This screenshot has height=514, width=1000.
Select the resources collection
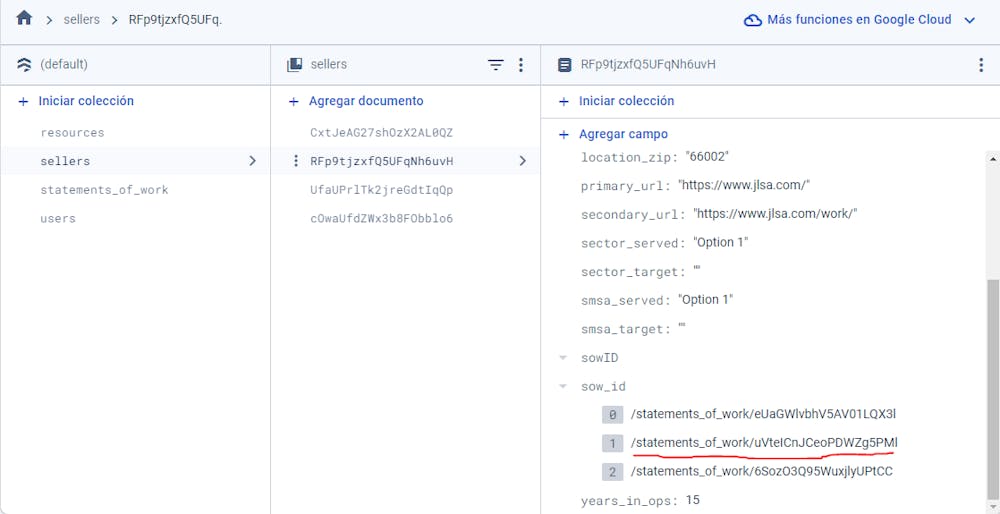[x=72, y=132]
